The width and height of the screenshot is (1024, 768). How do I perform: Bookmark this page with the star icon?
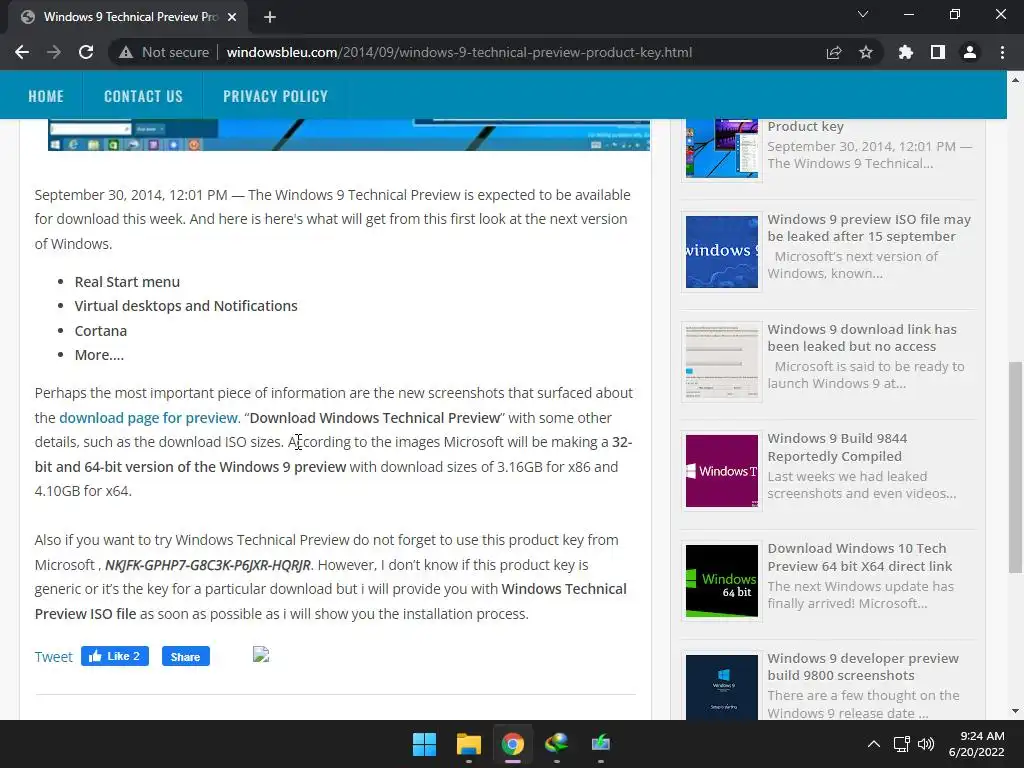[x=866, y=52]
